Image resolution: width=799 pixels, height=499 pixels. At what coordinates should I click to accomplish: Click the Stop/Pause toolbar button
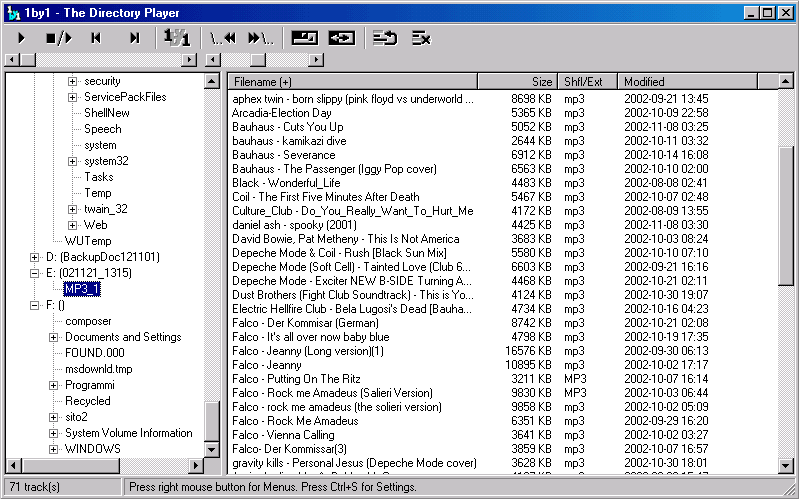[x=59, y=38]
